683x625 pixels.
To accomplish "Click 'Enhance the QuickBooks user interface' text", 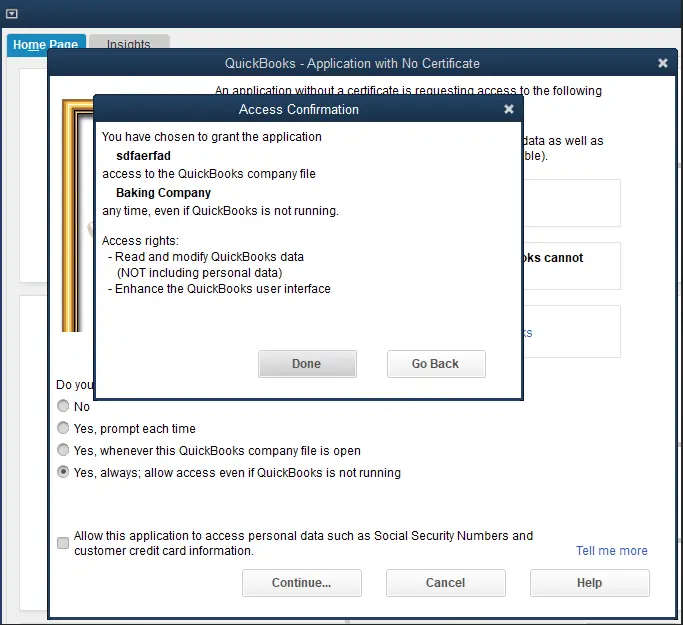I will click(x=223, y=289).
